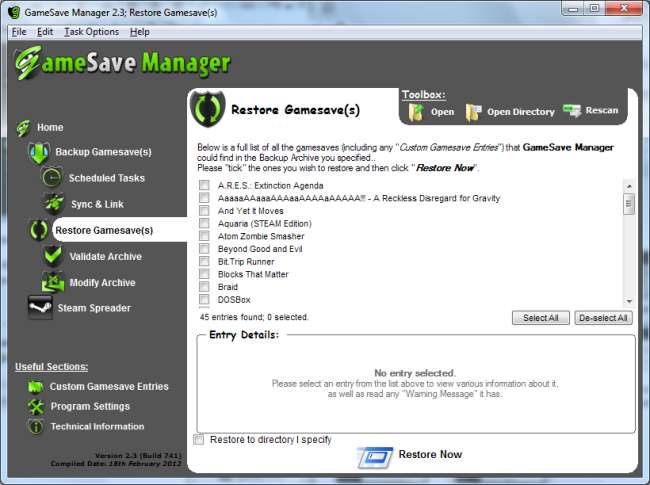Tick the Beyond Good and Evil checkbox

coord(204,248)
